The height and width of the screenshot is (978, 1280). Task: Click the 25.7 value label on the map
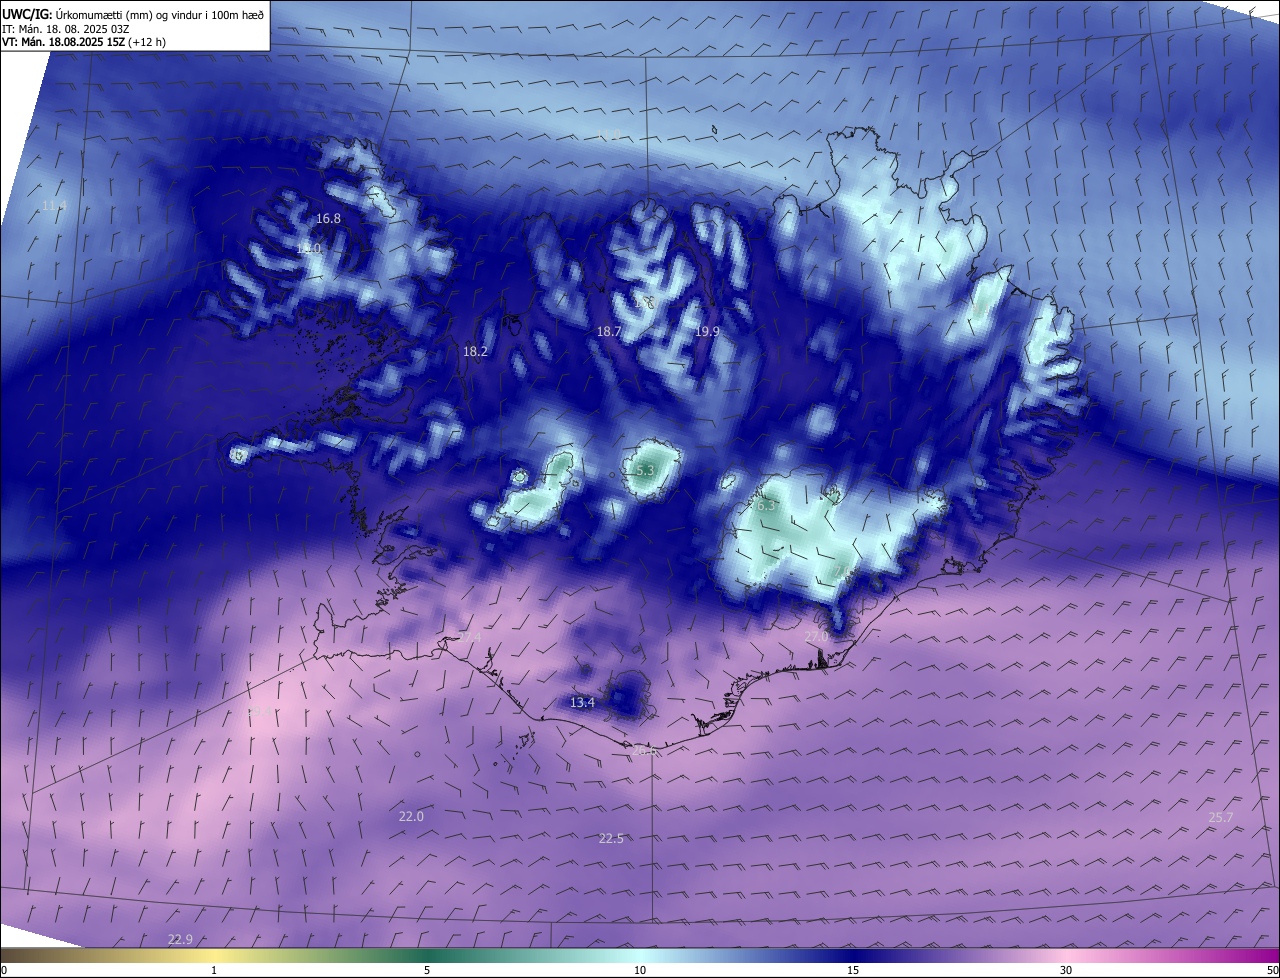[1221, 817]
